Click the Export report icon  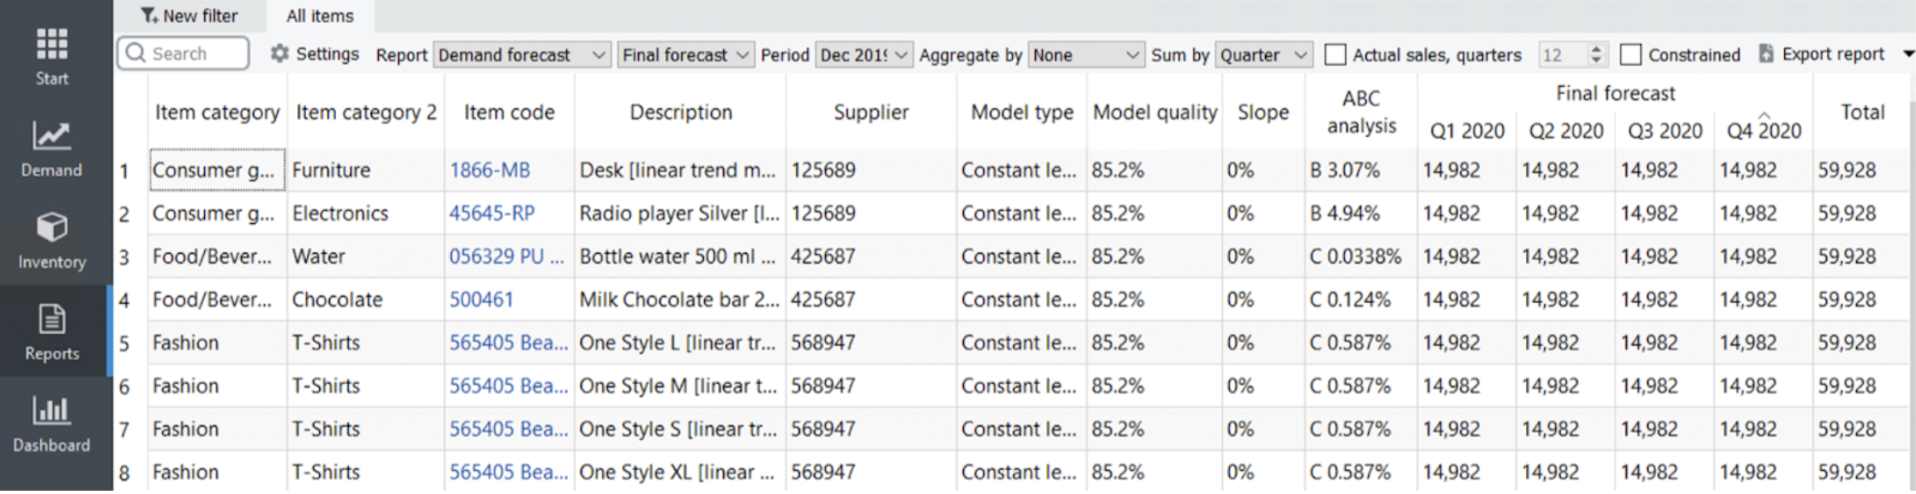click(x=1766, y=54)
